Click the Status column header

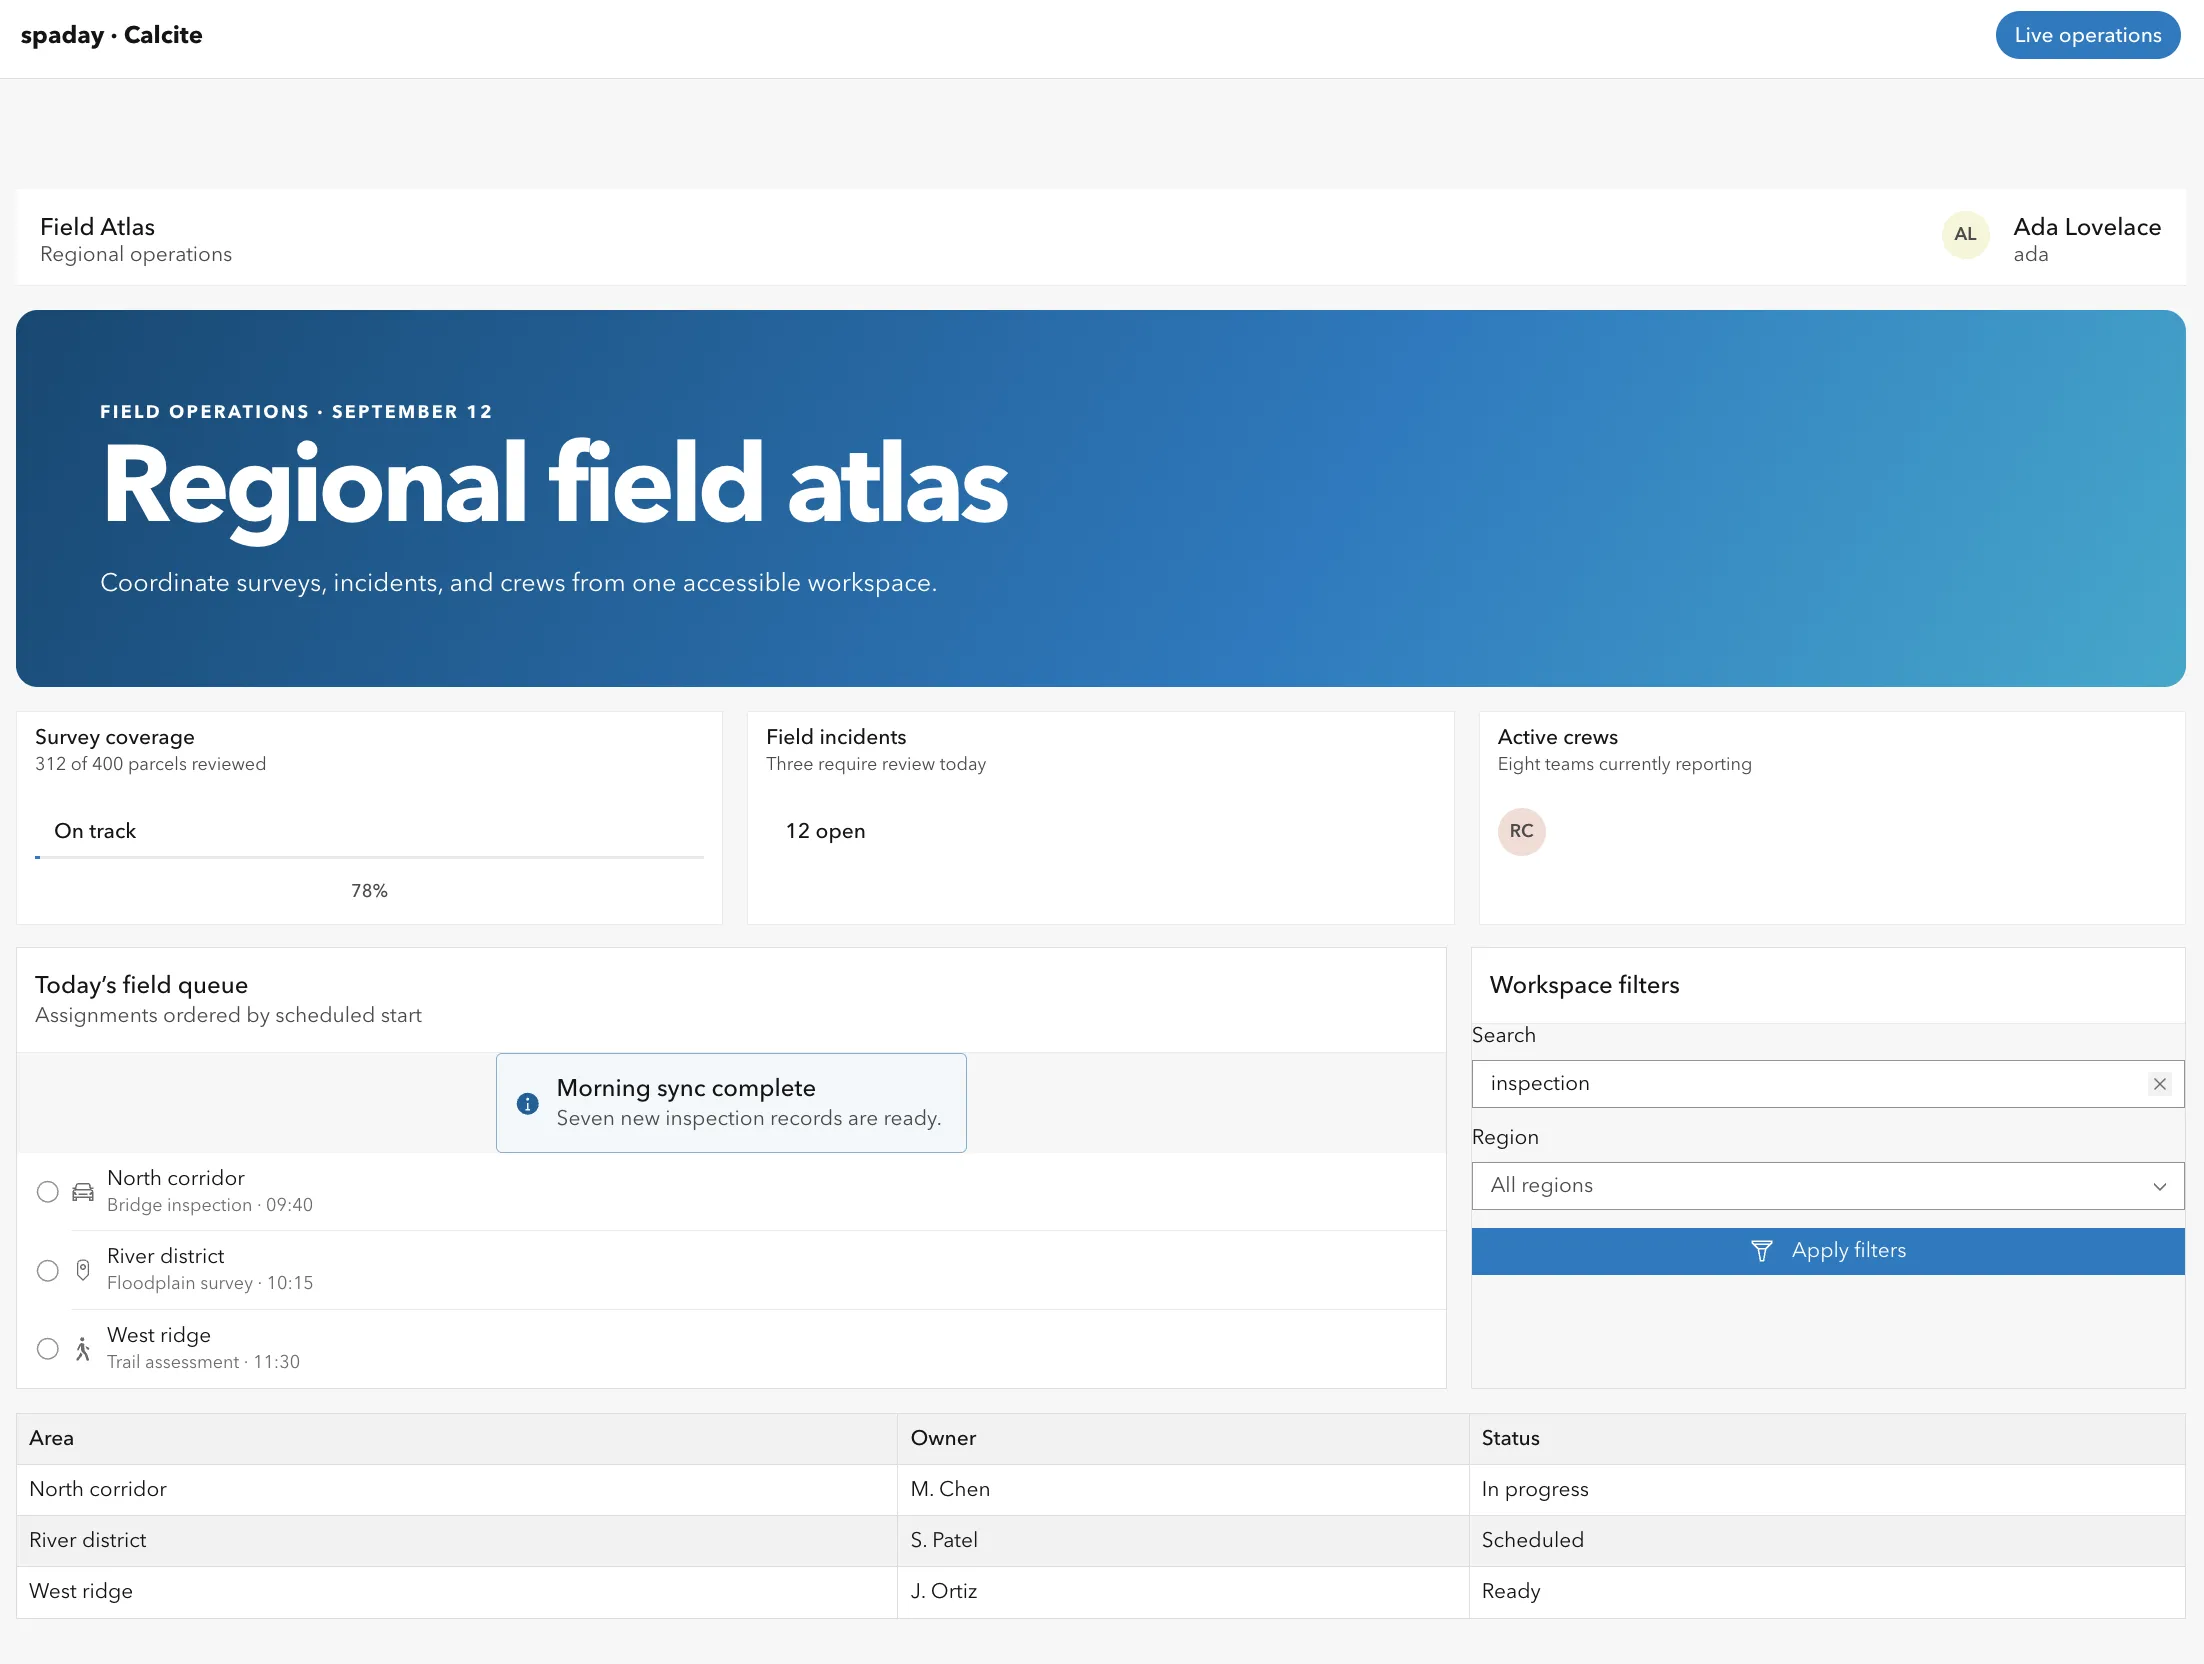pos(1827,1438)
